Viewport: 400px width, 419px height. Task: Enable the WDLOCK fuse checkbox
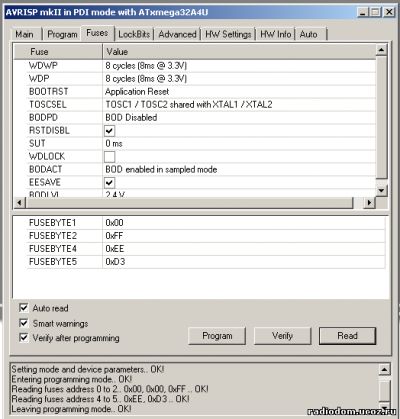tap(110, 157)
